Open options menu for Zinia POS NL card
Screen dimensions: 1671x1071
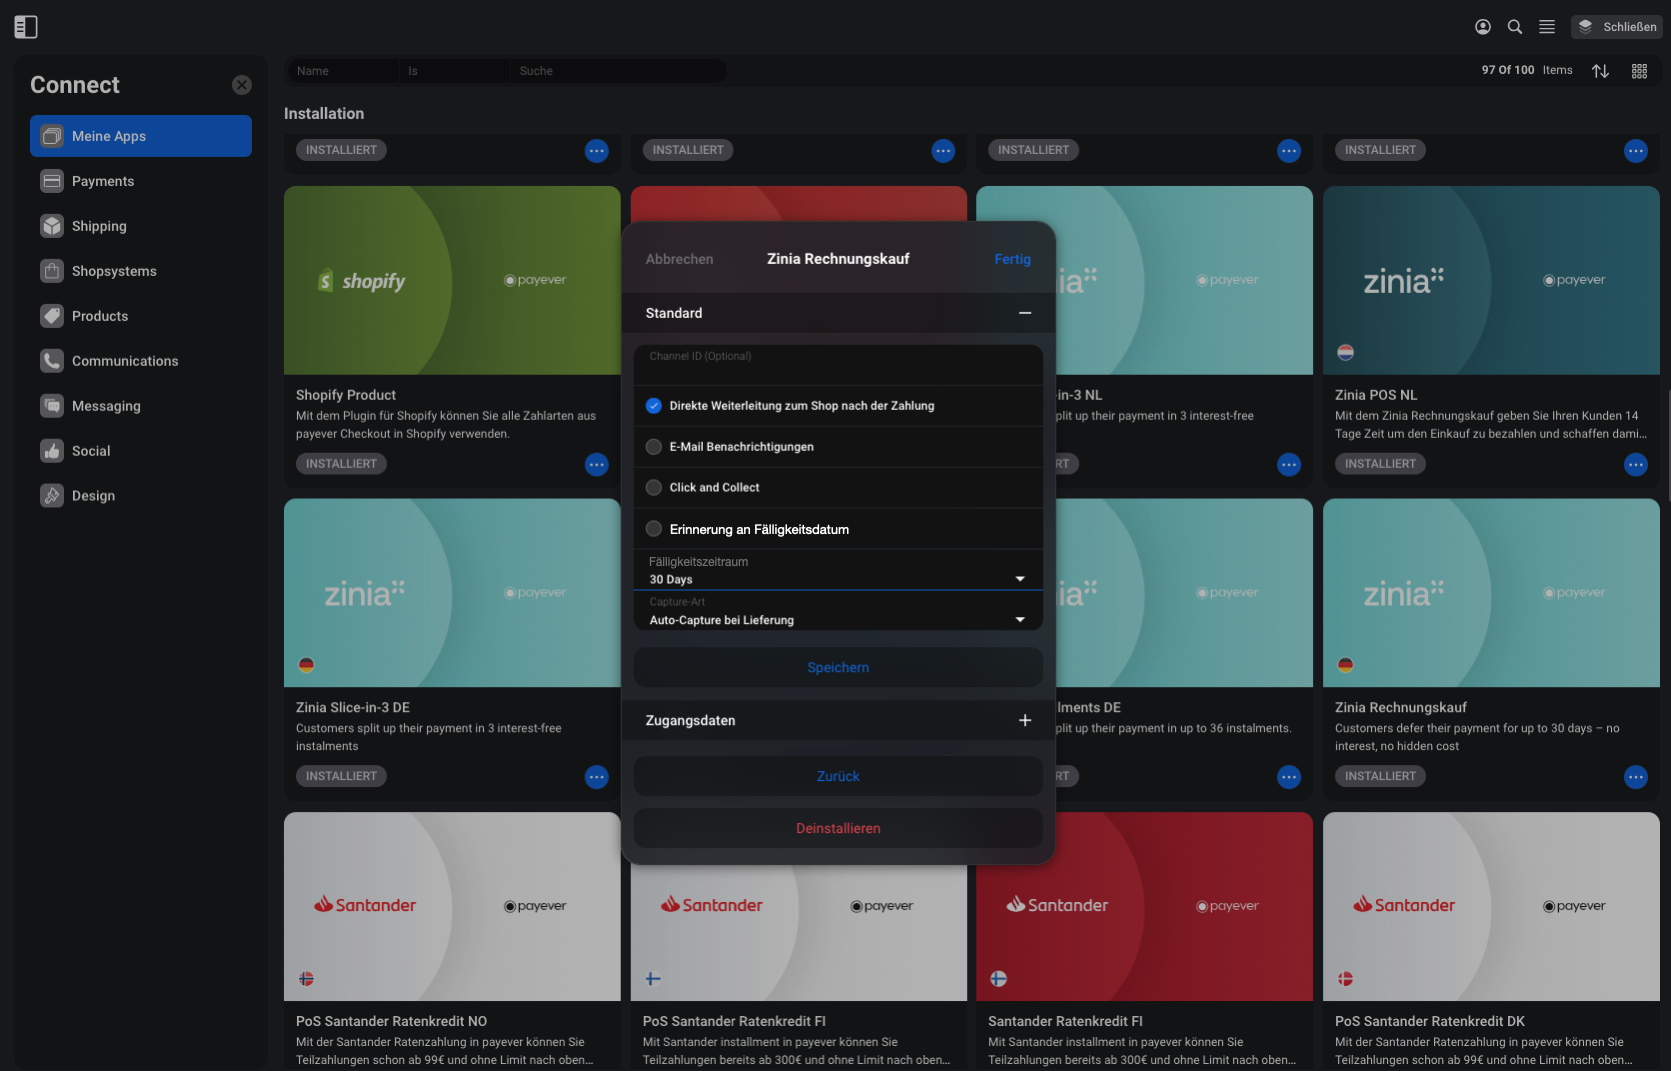coord(1636,464)
